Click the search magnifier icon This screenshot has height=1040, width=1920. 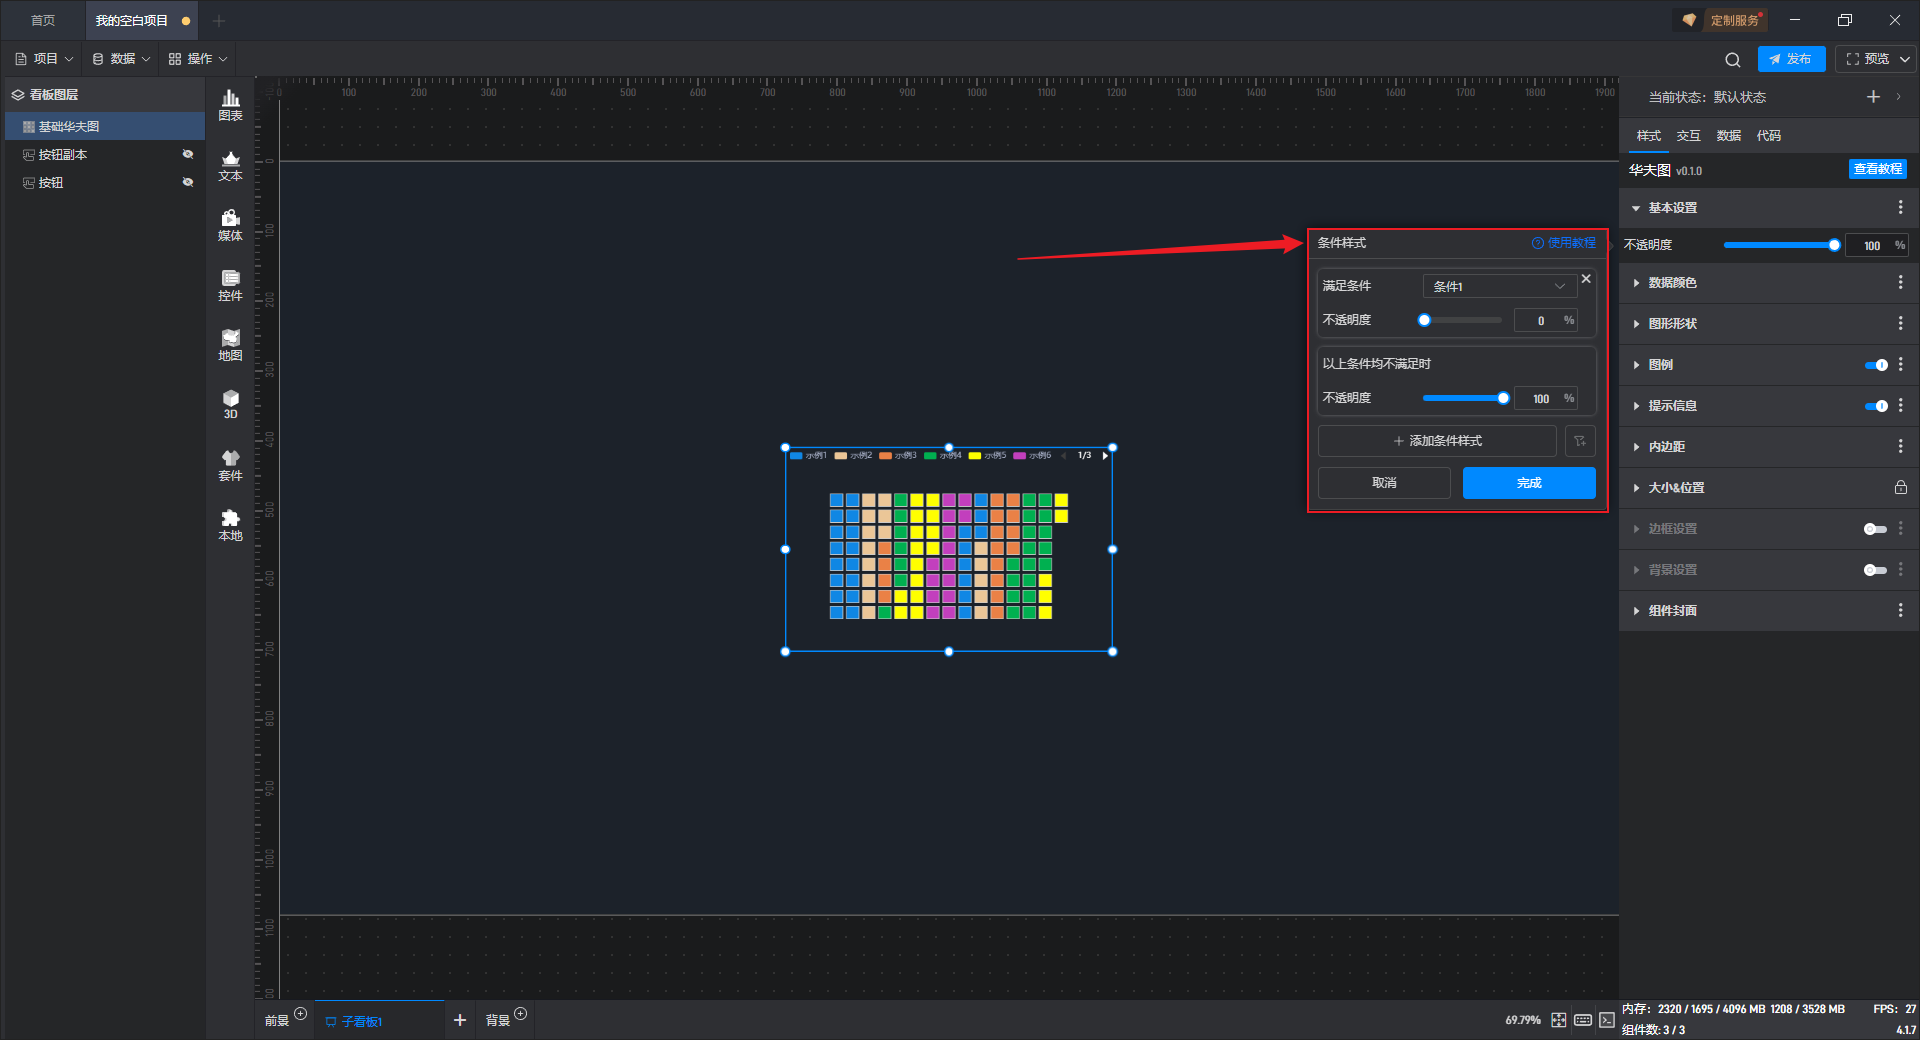point(1733,60)
